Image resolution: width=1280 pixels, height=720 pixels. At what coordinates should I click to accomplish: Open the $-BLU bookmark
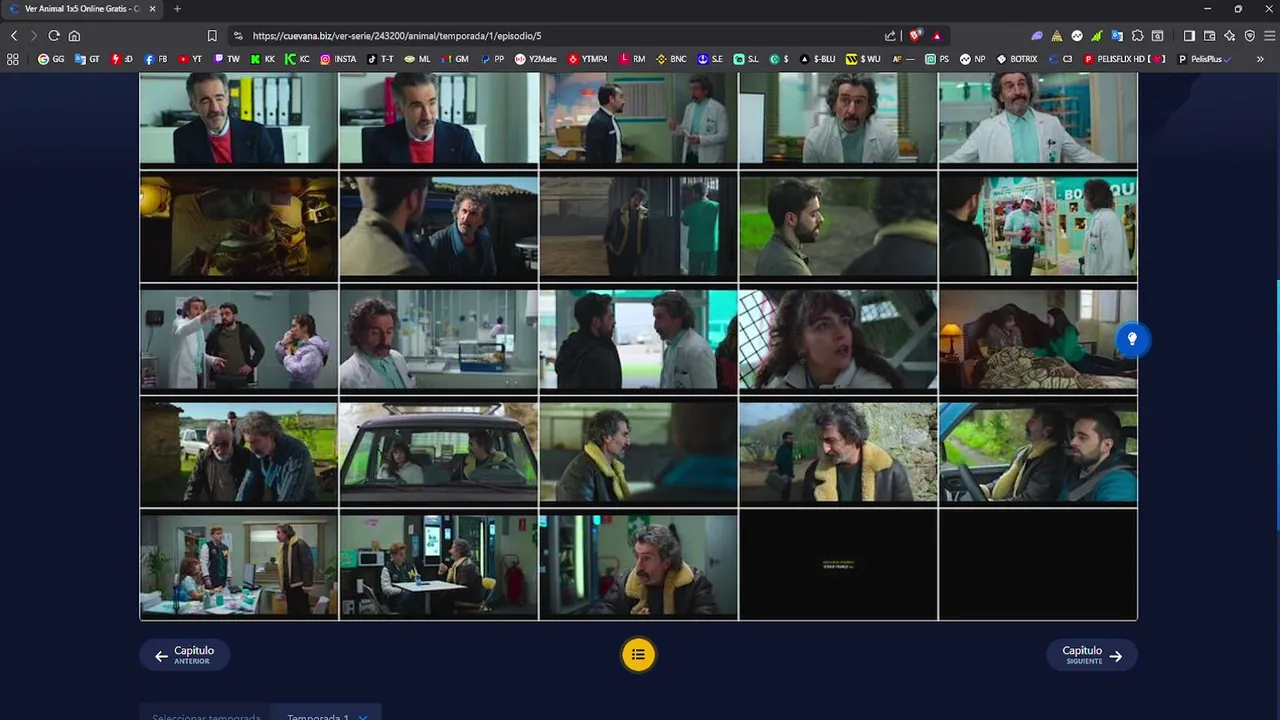point(818,59)
